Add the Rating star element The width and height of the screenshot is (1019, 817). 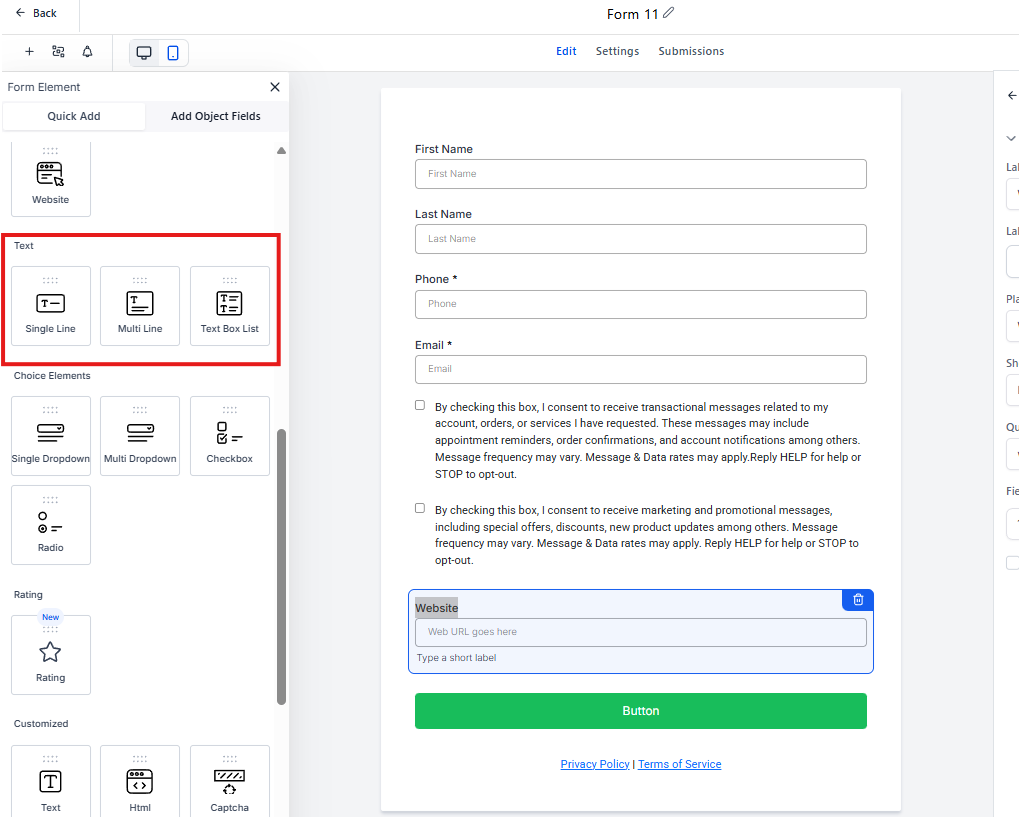[50, 655]
